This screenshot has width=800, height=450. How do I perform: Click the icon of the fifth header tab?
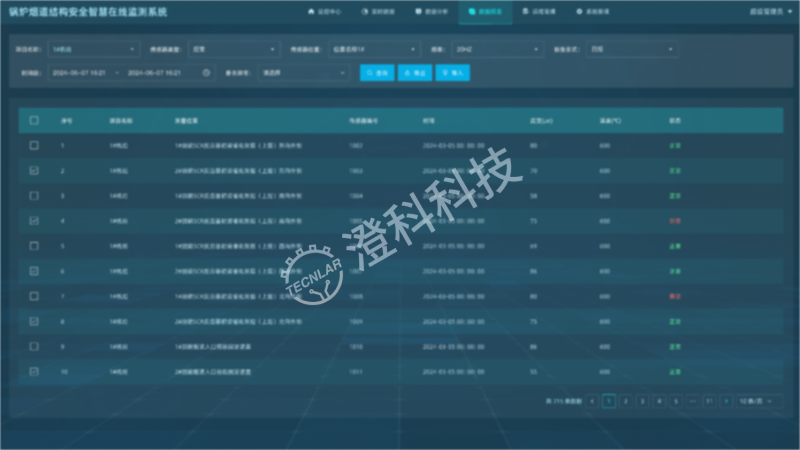click(524, 12)
